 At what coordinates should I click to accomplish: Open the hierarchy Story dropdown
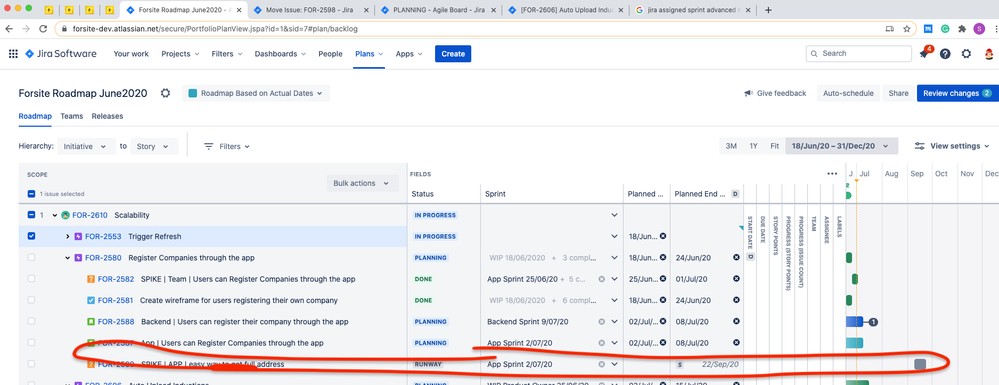(x=154, y=147)
